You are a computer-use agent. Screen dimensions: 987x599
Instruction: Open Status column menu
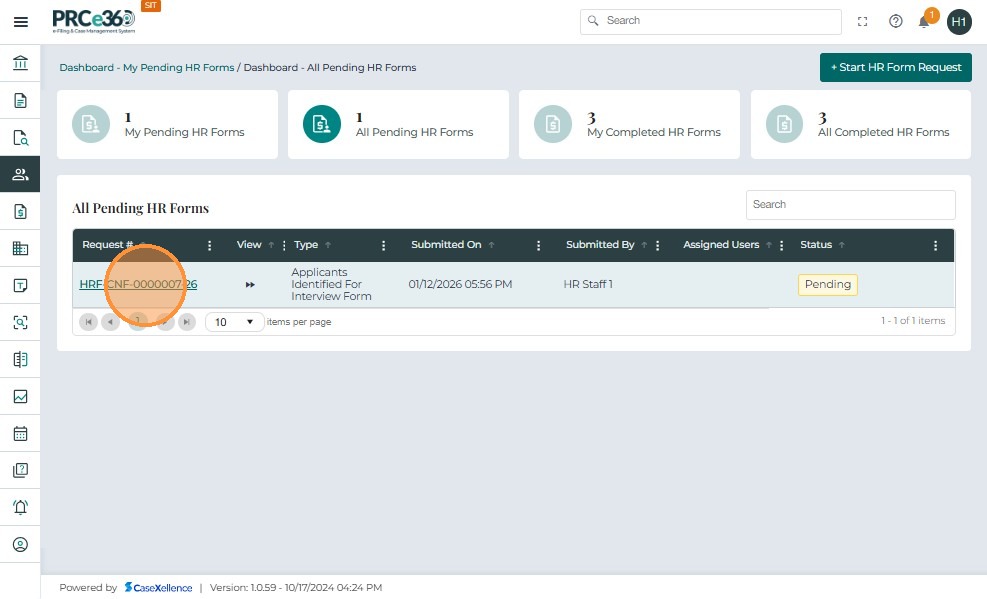coord(935,245)
